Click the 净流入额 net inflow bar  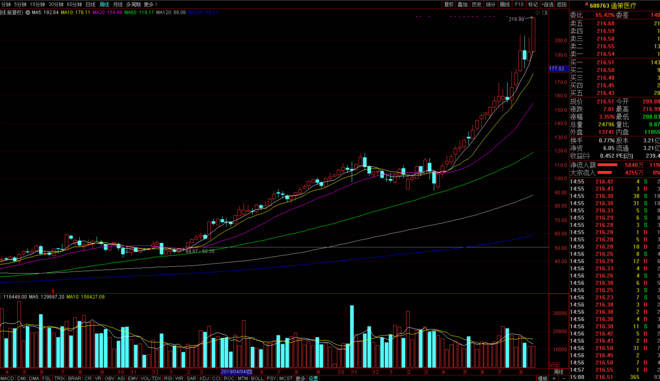point(608,165)
